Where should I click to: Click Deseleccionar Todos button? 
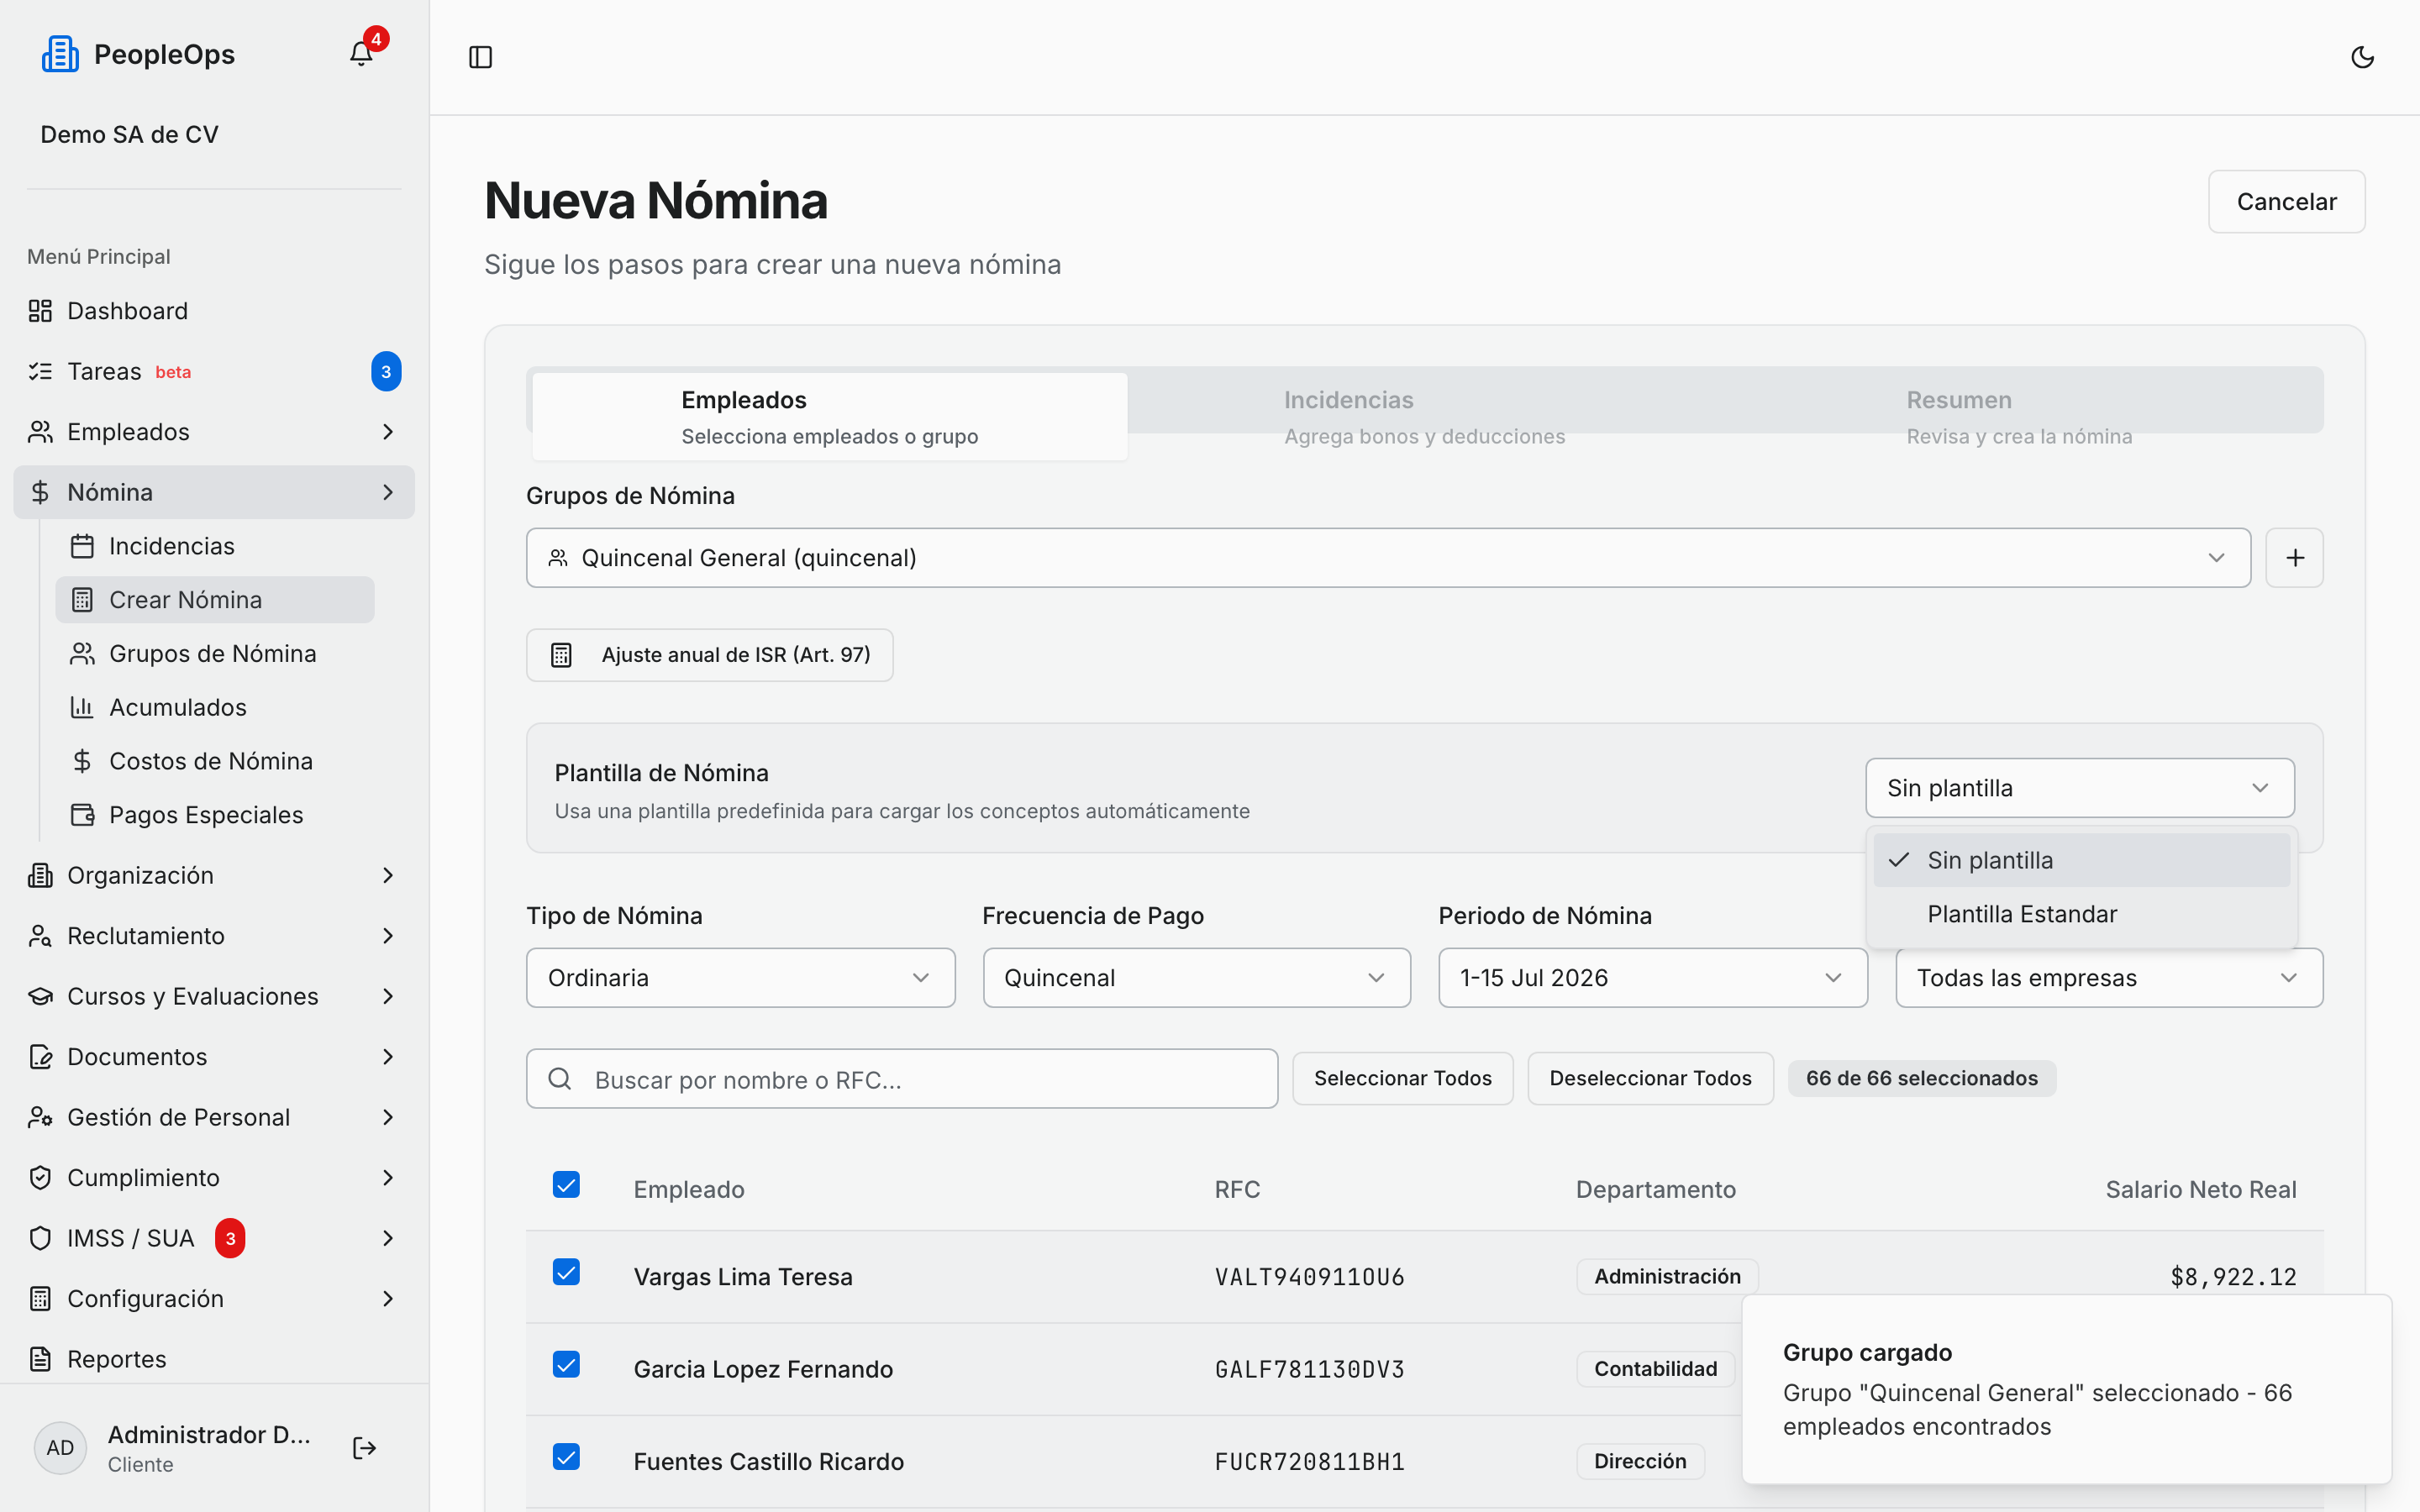tap(1650, 1078)
